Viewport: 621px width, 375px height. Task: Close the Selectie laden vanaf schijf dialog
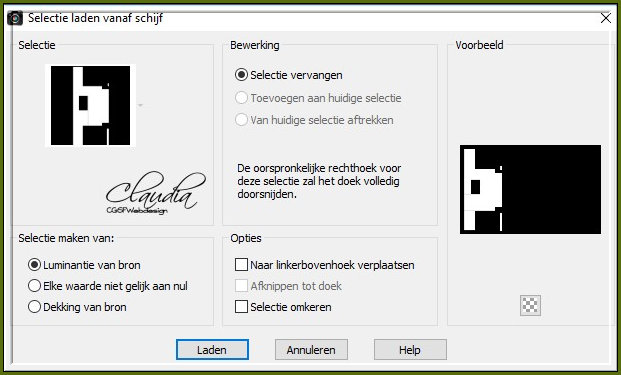606,18
